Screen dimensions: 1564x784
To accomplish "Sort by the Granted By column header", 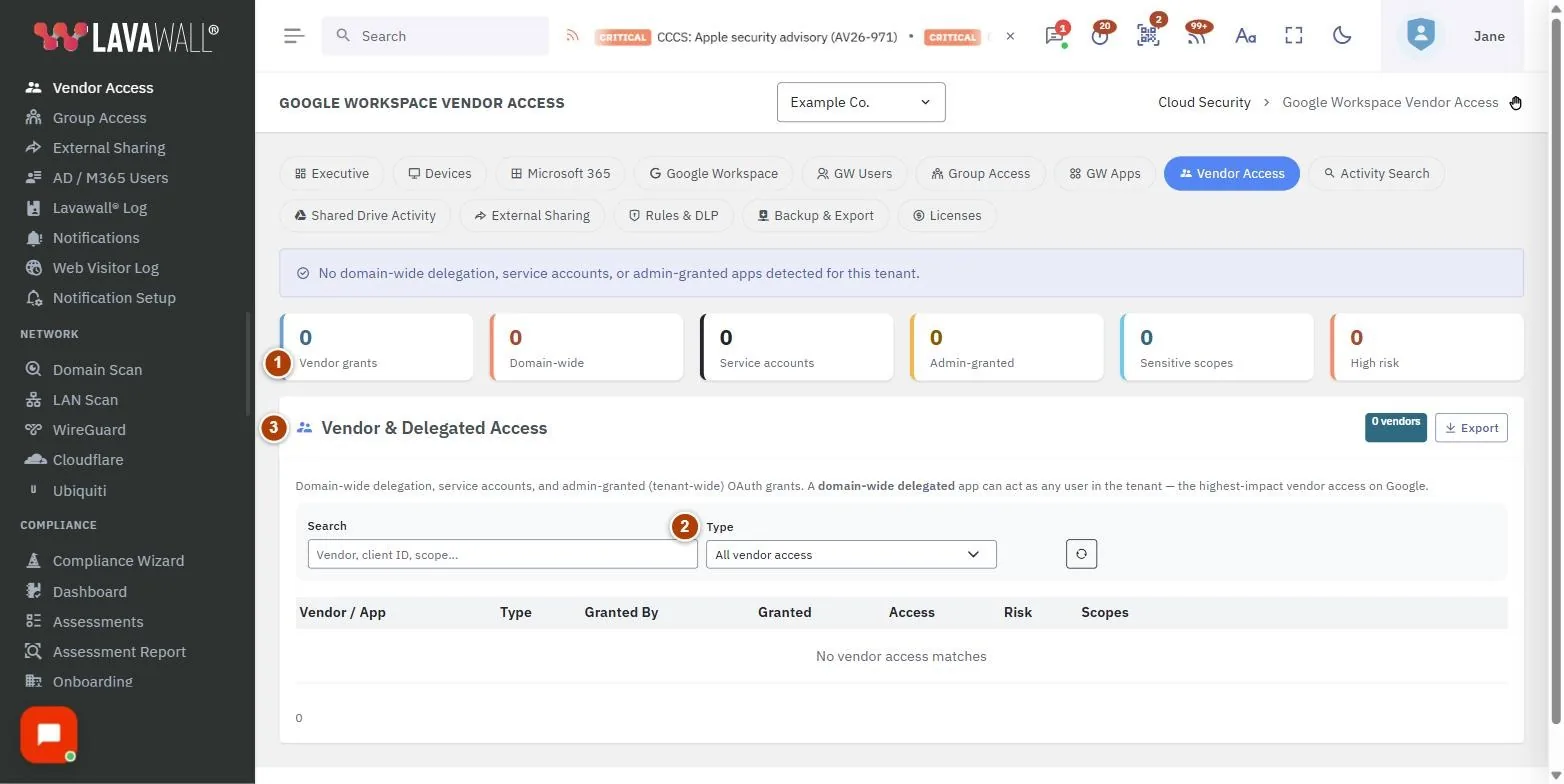I will click(x=621, y=612).
